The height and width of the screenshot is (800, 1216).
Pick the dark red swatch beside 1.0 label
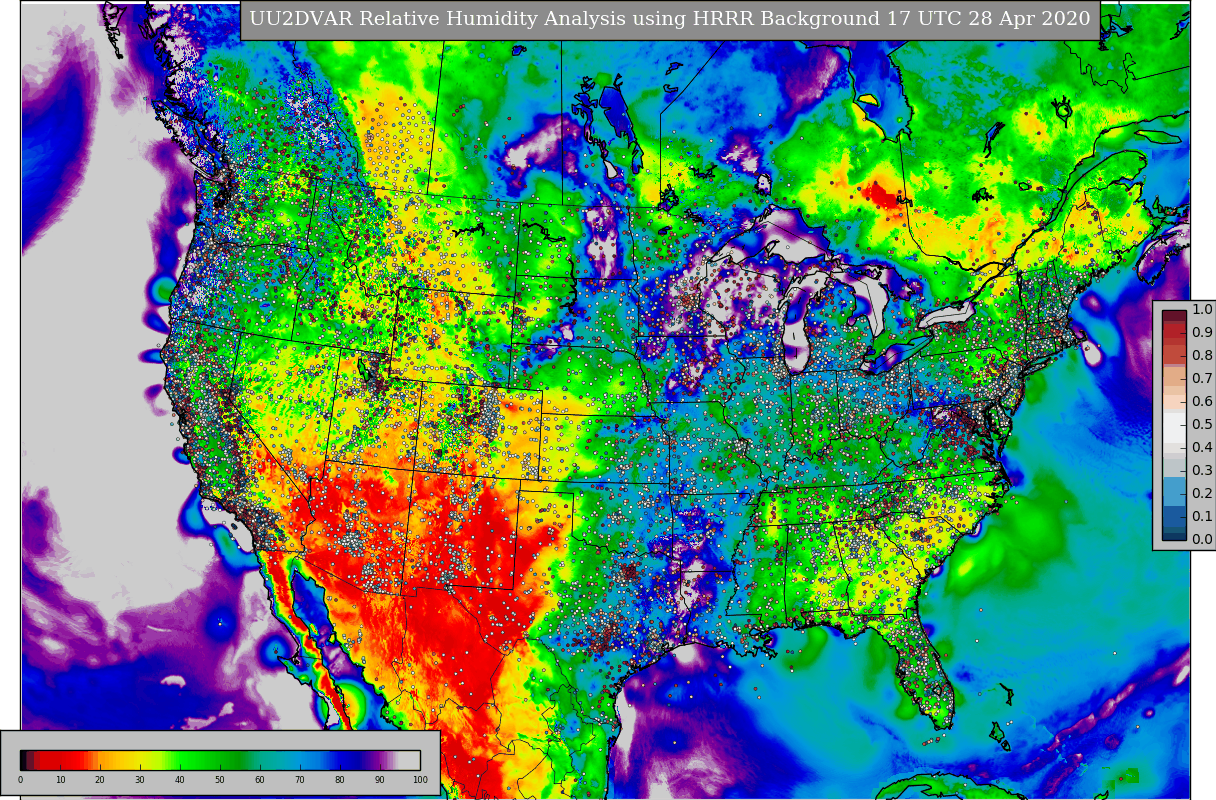[1174, 316]
